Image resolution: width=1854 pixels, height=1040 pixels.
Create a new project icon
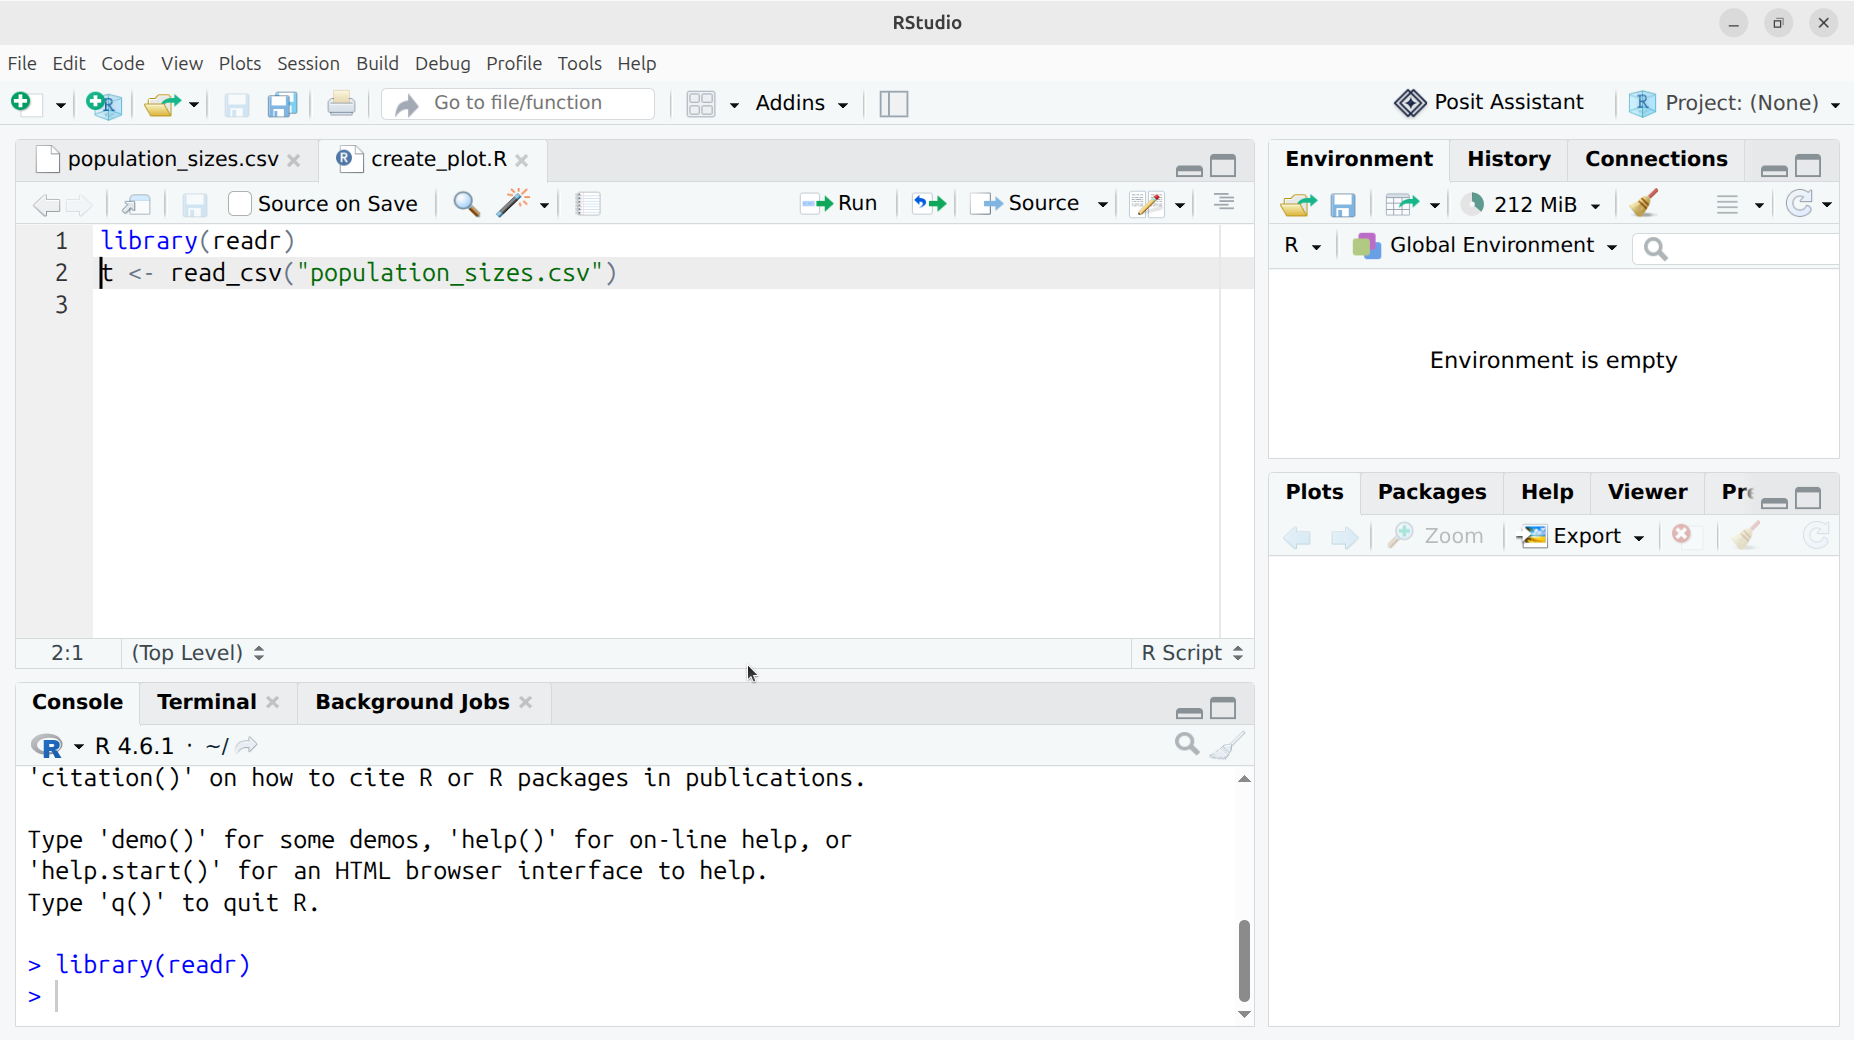(x=104, y=103)
